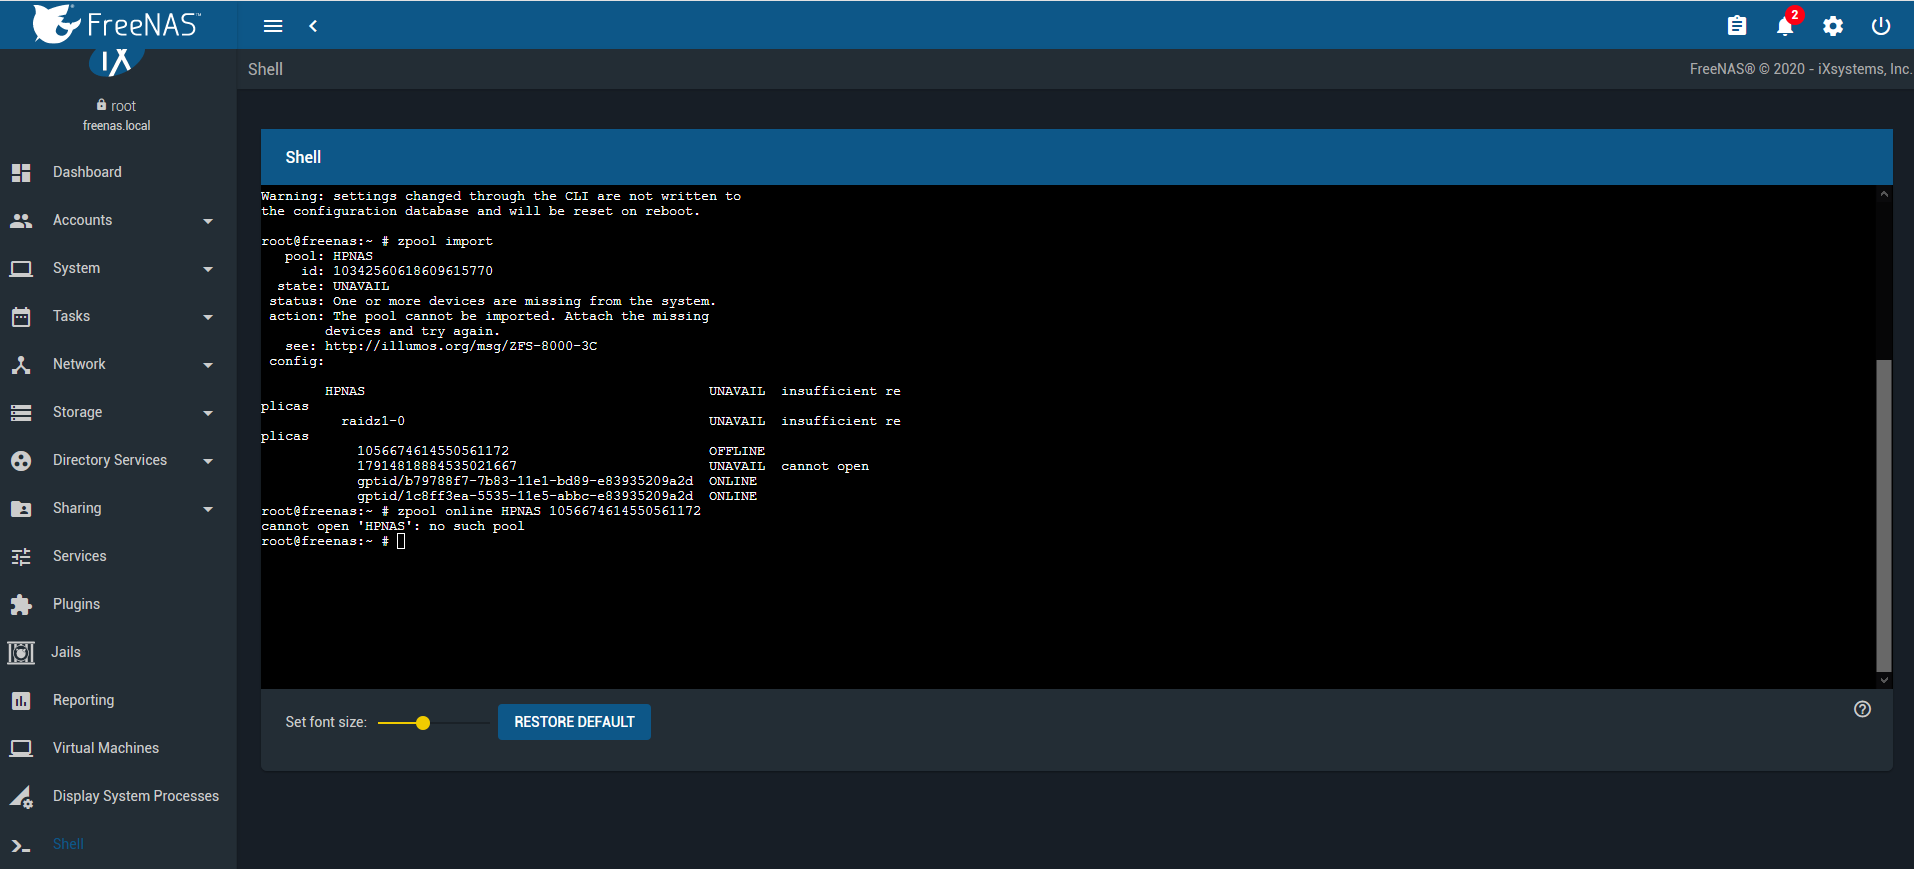
Task: Click the power button icon
Action: [x=1881, y=26]
